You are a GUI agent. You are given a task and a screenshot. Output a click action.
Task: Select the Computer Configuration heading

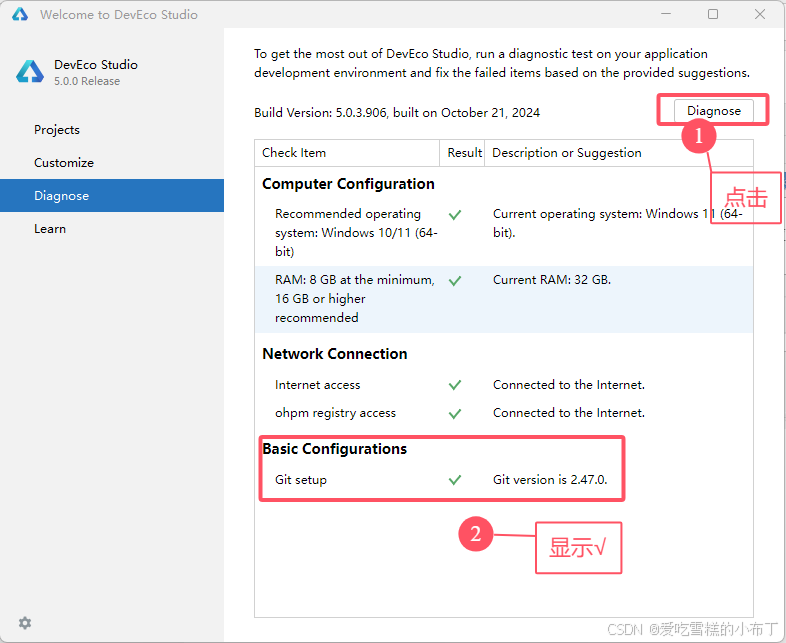pos(348,184)
